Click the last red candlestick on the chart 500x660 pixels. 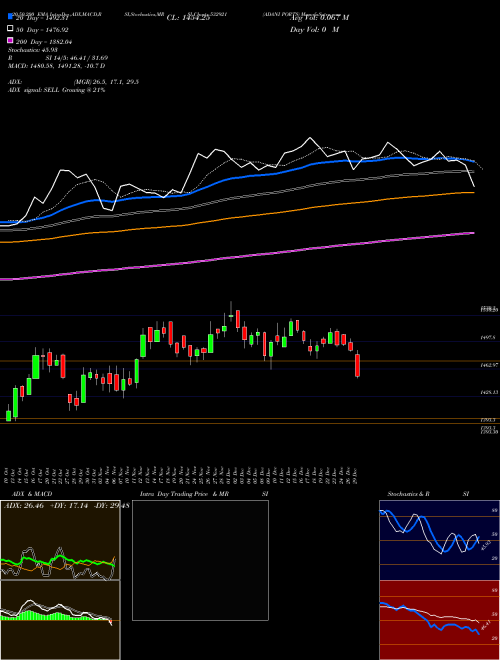point(358,365)
